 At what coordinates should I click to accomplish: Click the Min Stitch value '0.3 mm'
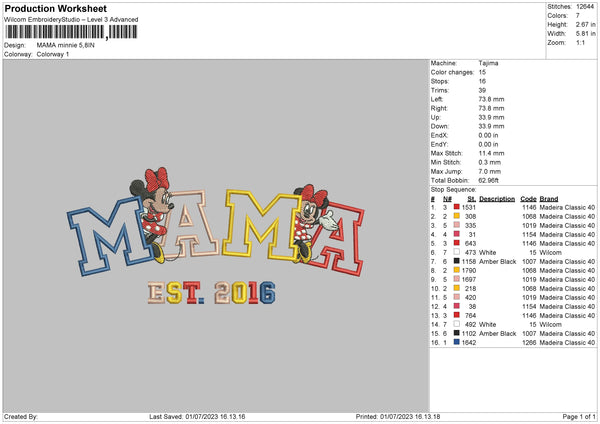pyautogui.click(x=489, y=162)
